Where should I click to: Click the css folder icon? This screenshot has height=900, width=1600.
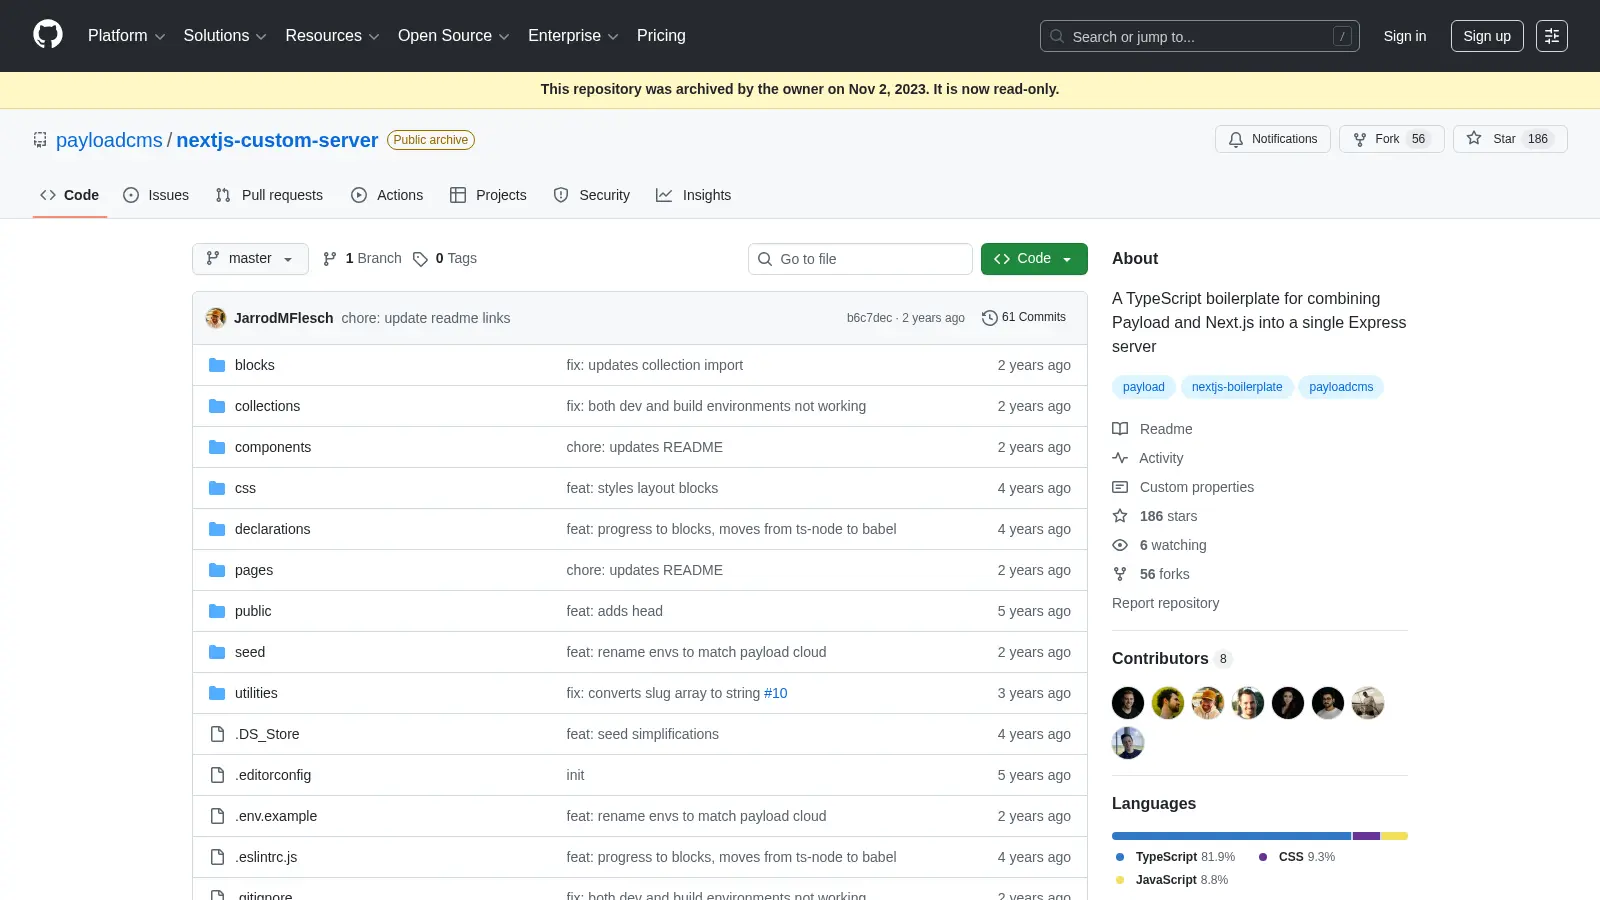[x=217, y=488]
